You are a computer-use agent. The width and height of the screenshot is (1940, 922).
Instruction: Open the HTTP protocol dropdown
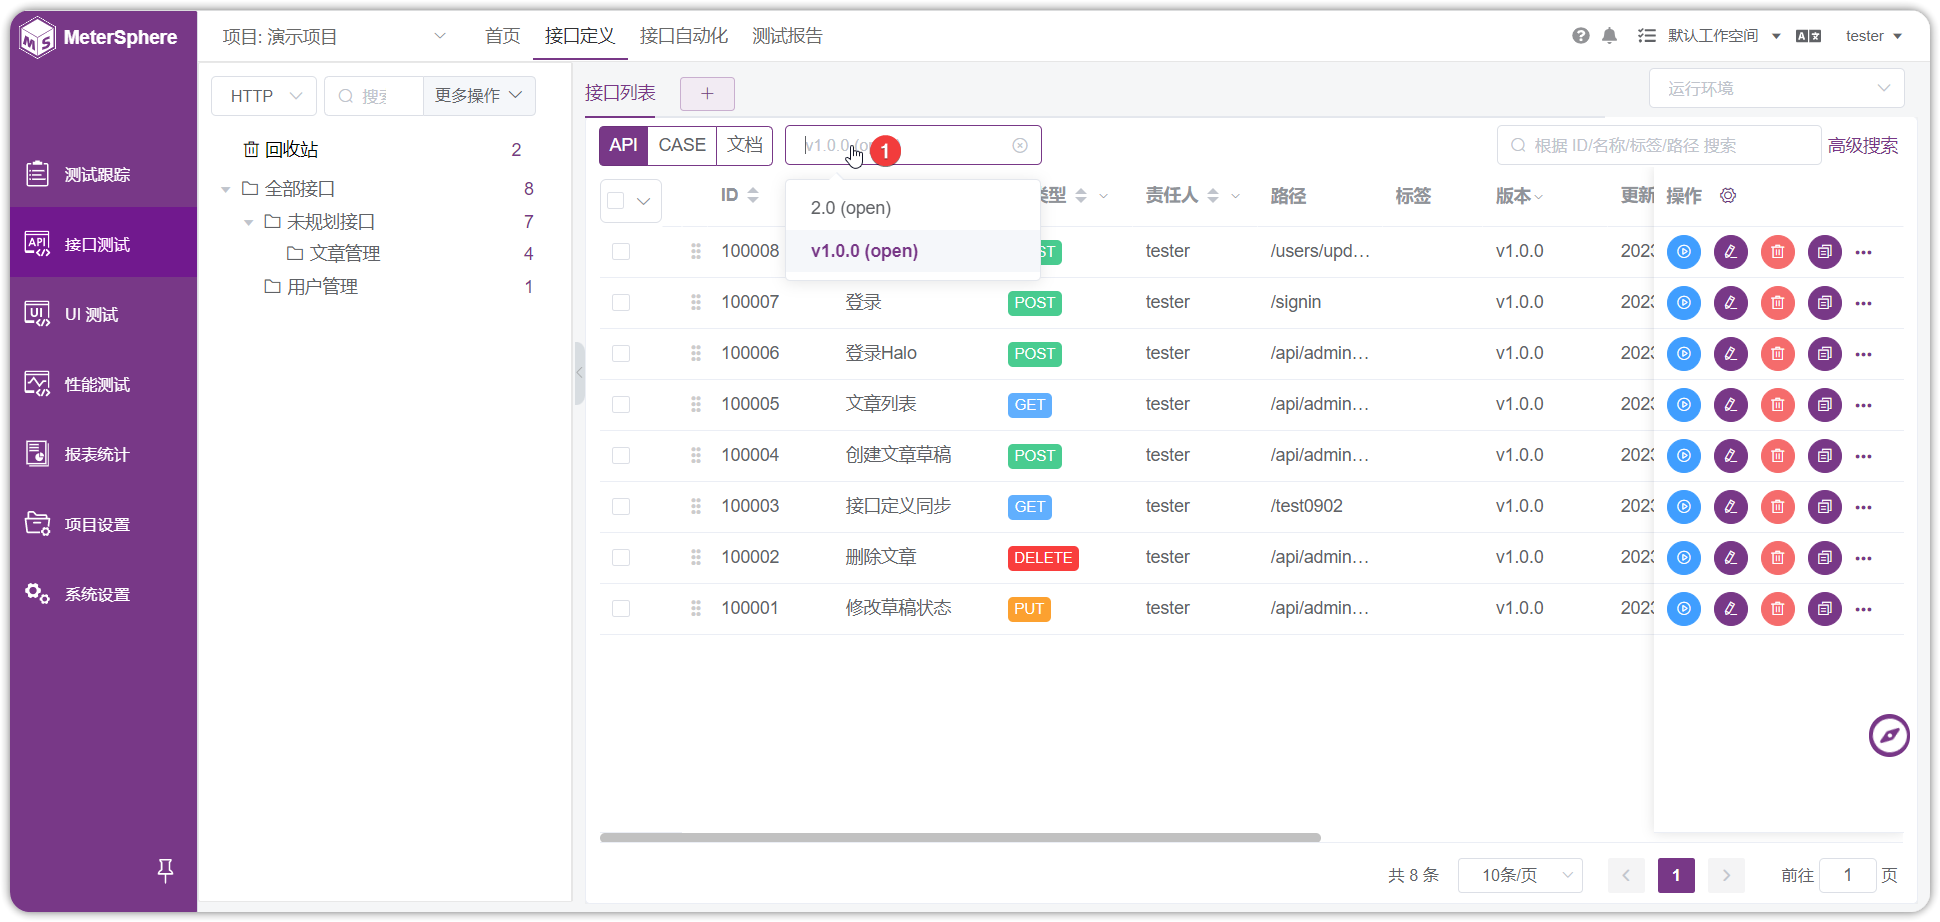pyautogui.click(x=264, y=96)
